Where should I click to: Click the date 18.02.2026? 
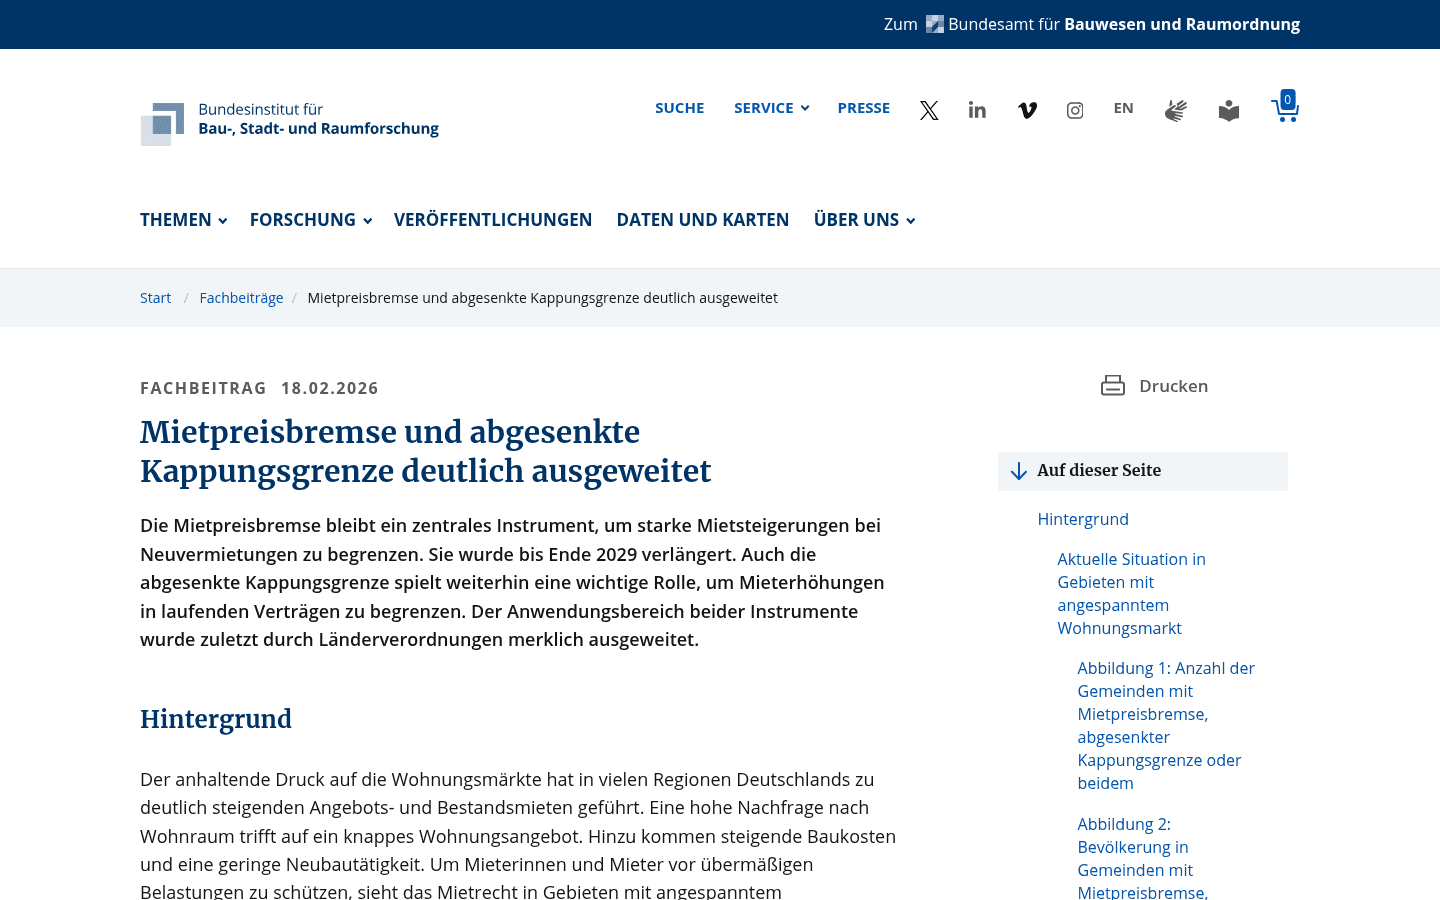pyautogui.click(x=330, y=388)
